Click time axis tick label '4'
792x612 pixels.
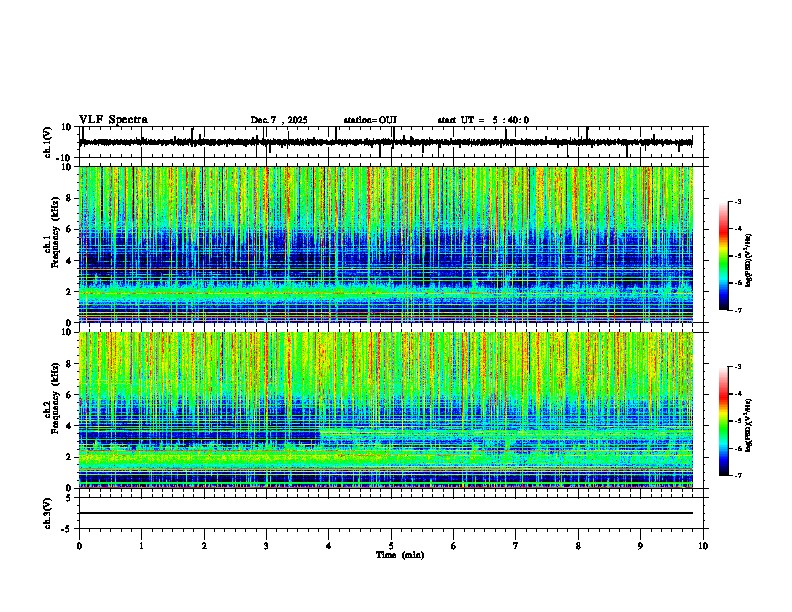click(329, 546)
